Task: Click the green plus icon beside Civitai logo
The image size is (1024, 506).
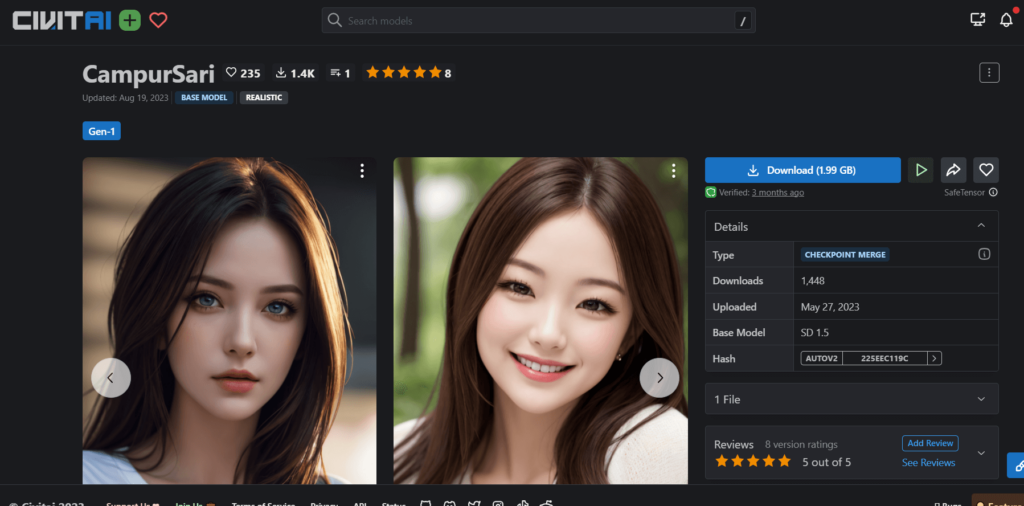Action: tap(129, 20)
